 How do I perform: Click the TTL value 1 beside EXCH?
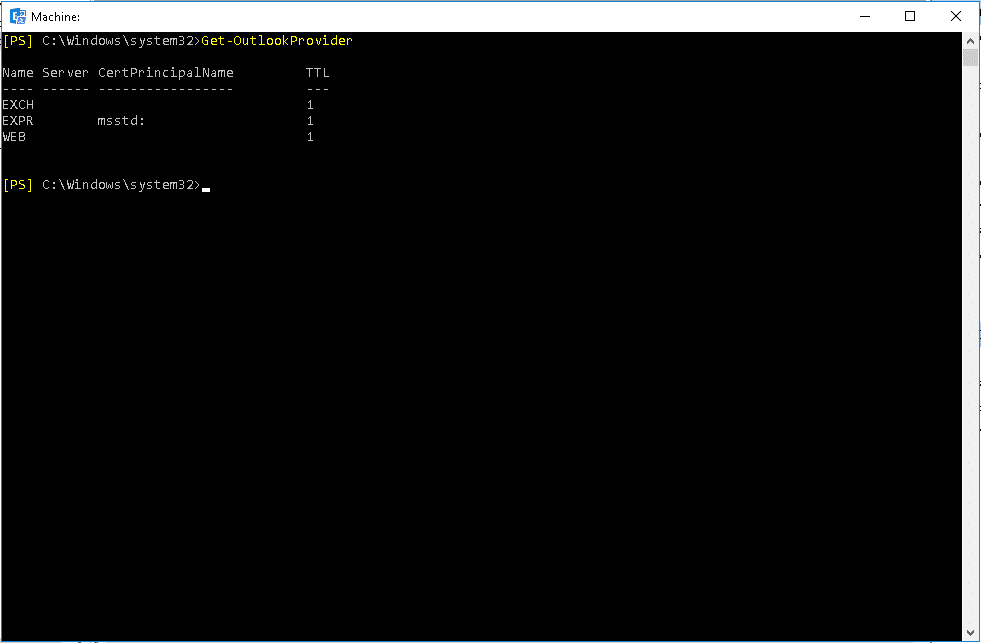(x=310, y=104)
